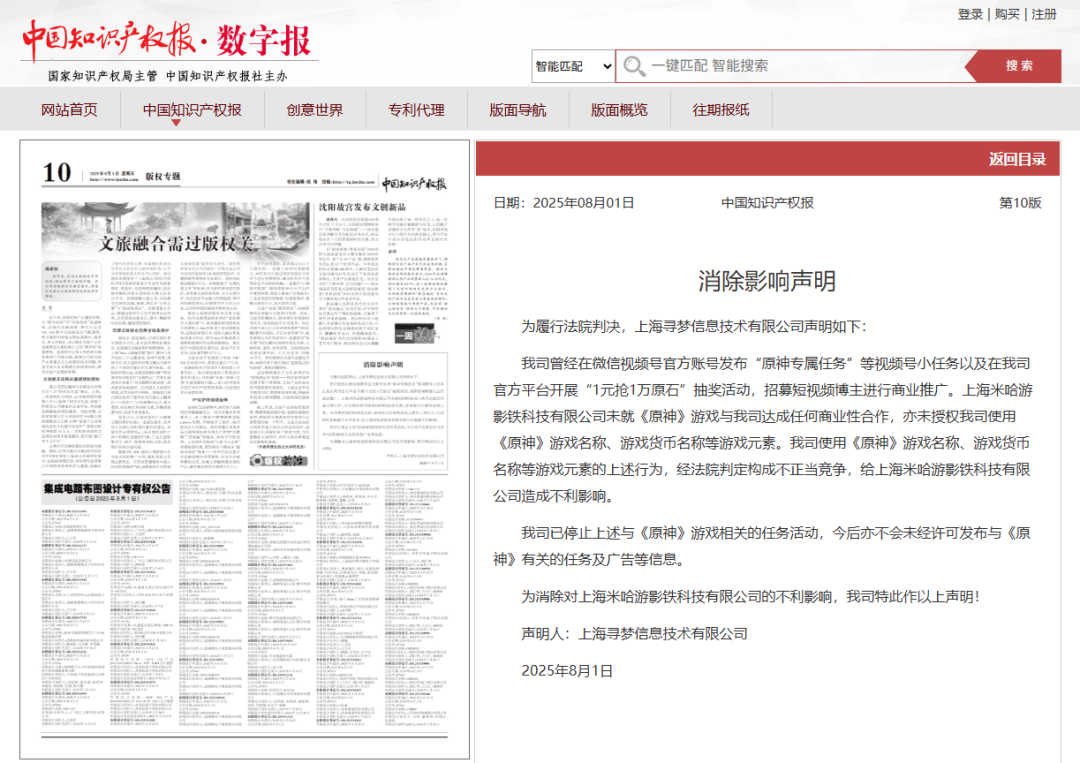Click the red 搜索 button
1080x763 pixels.
(x=1018, y=66)
